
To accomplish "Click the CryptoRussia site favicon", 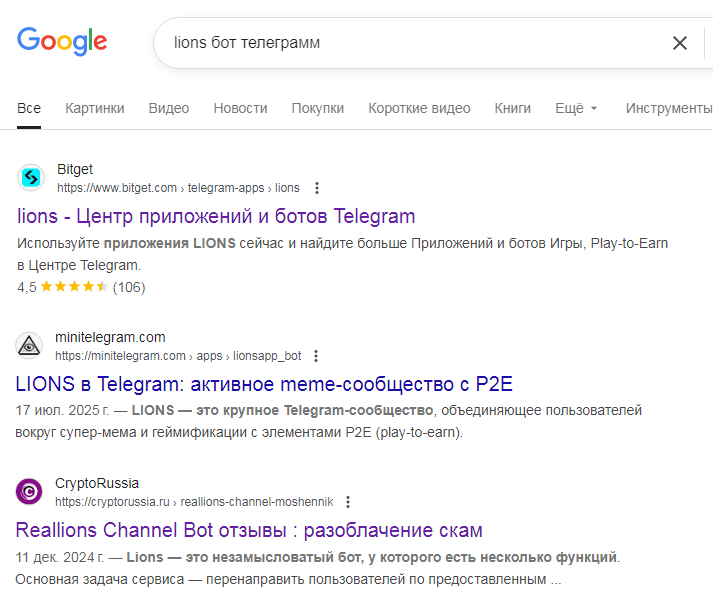I will coord(31,492).
